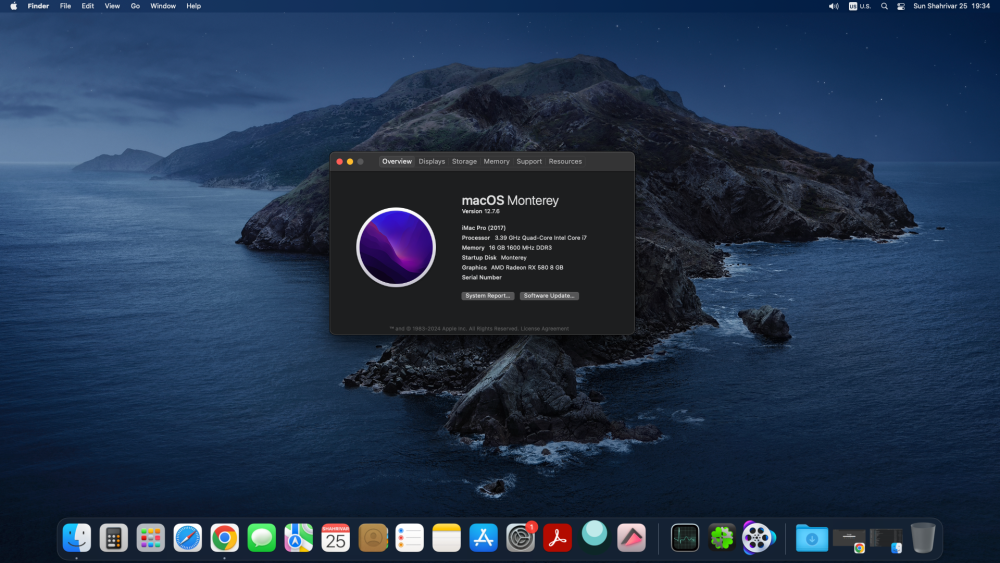The image size is (1000, 563).
Task: Open the Apple menu
Action: tap(13, 6)
